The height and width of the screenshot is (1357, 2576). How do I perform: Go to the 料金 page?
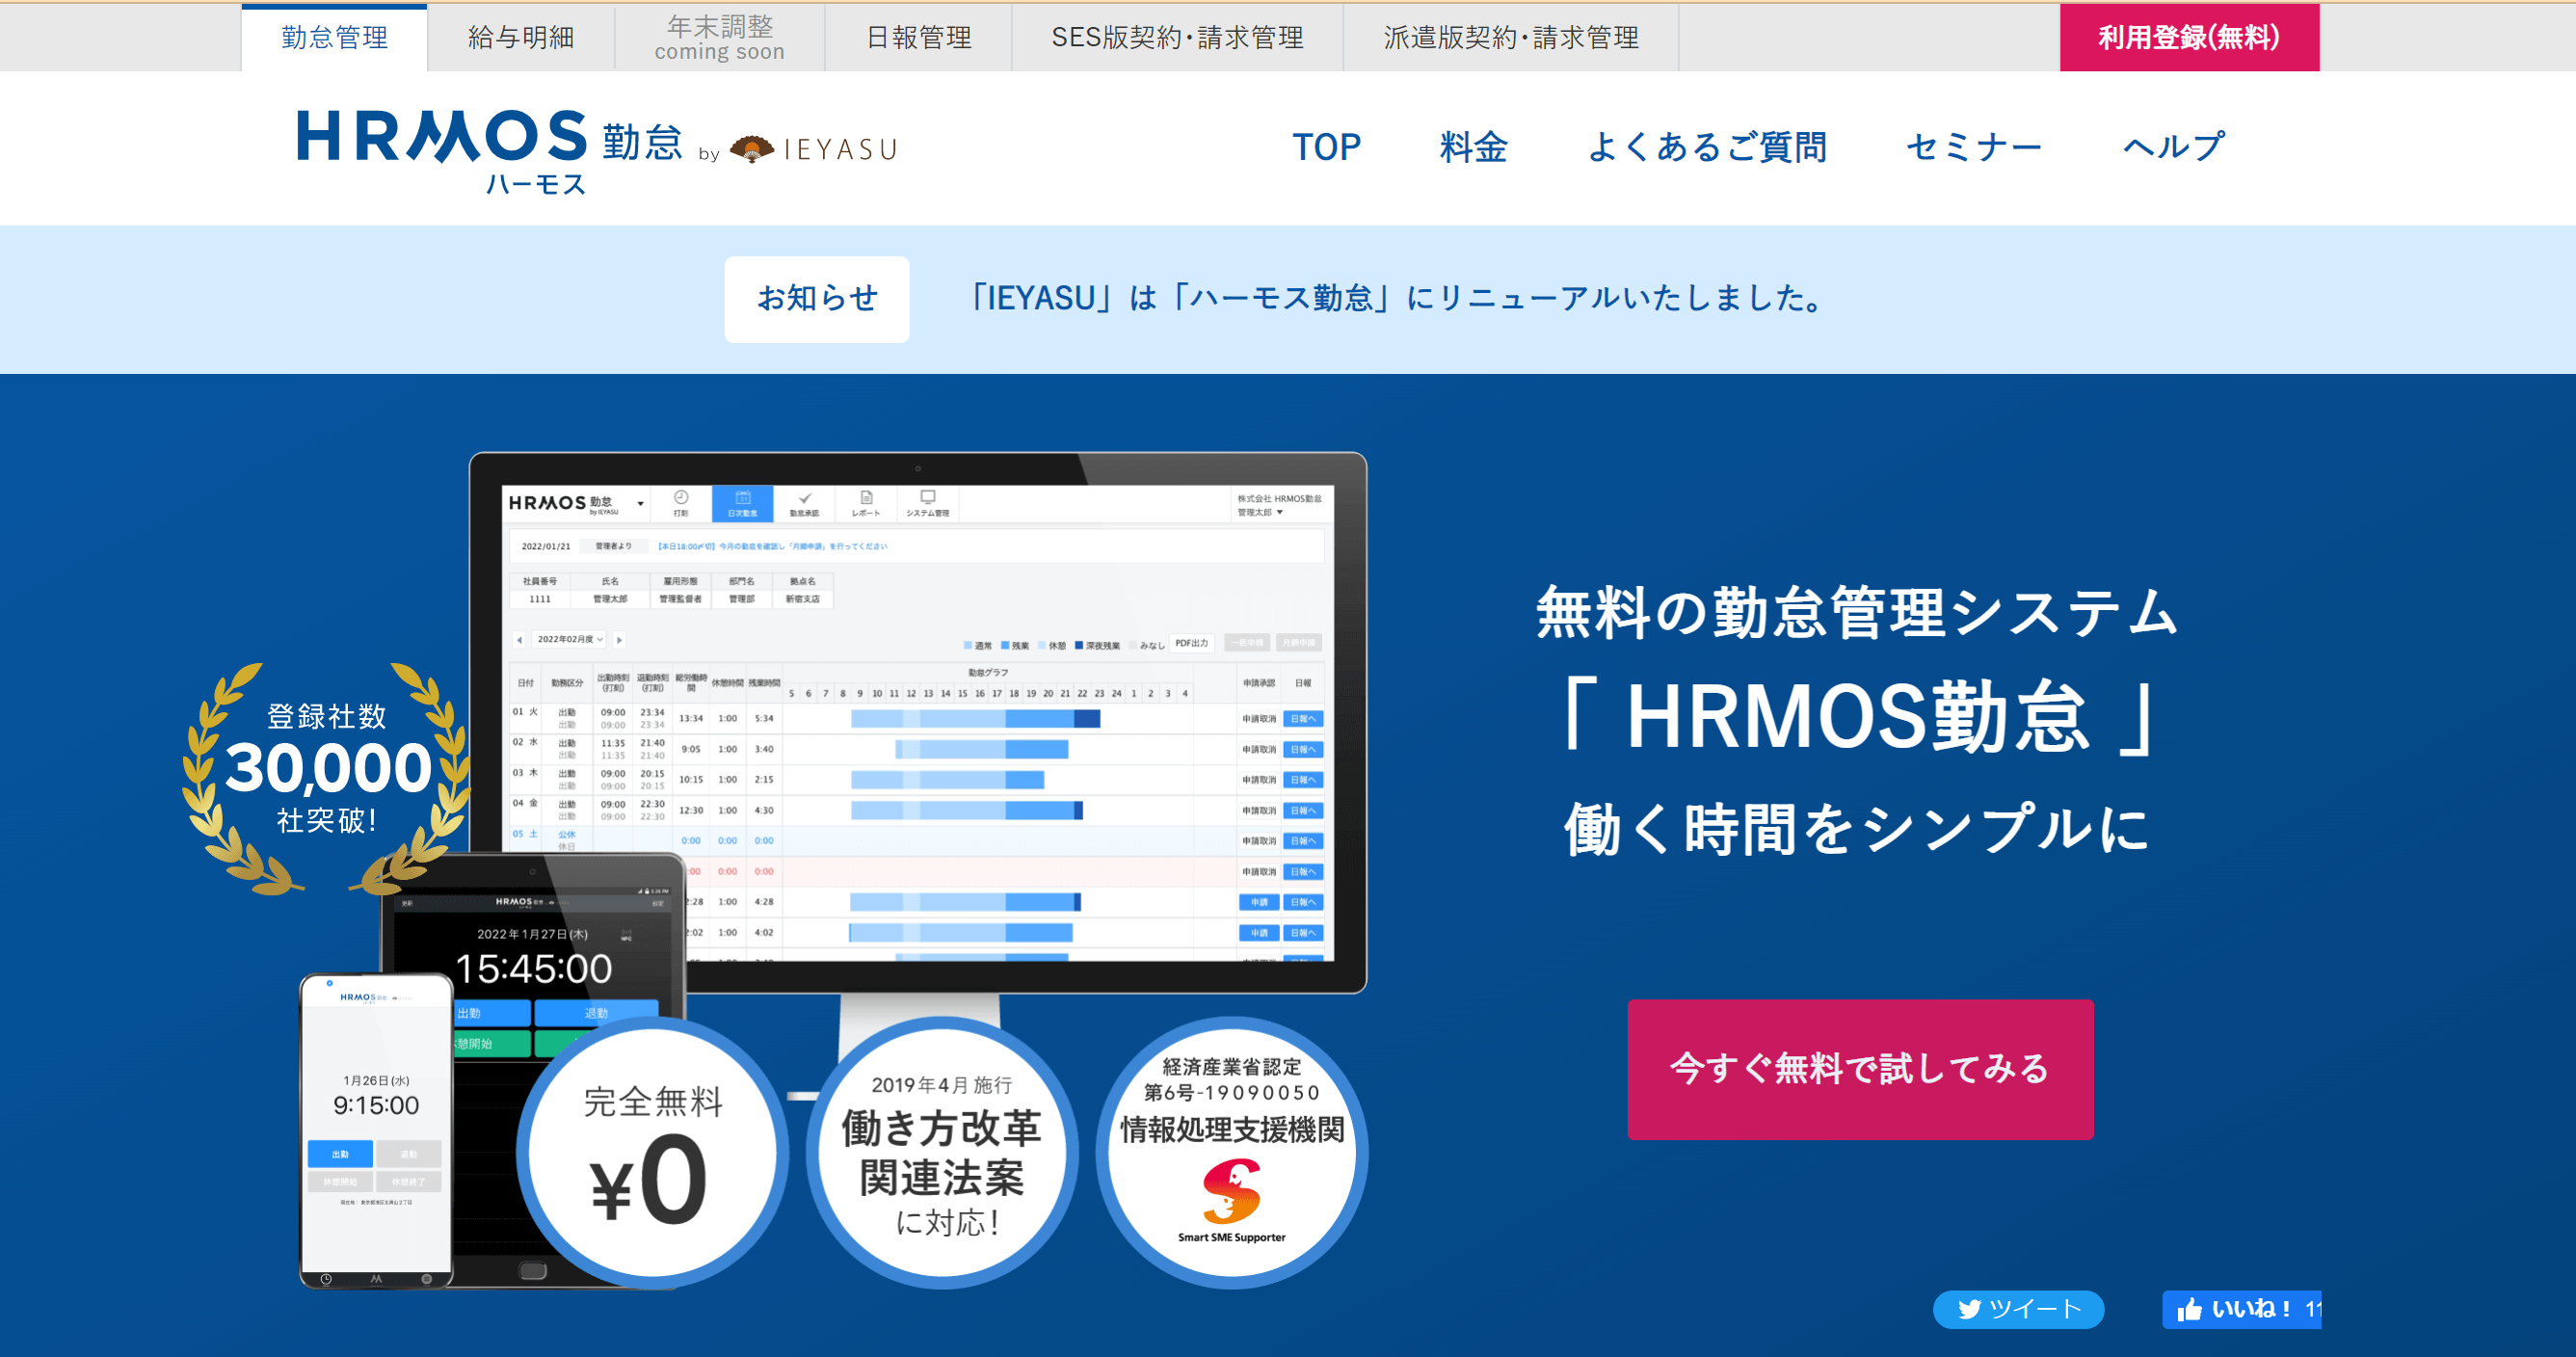tap(1473, 147)
